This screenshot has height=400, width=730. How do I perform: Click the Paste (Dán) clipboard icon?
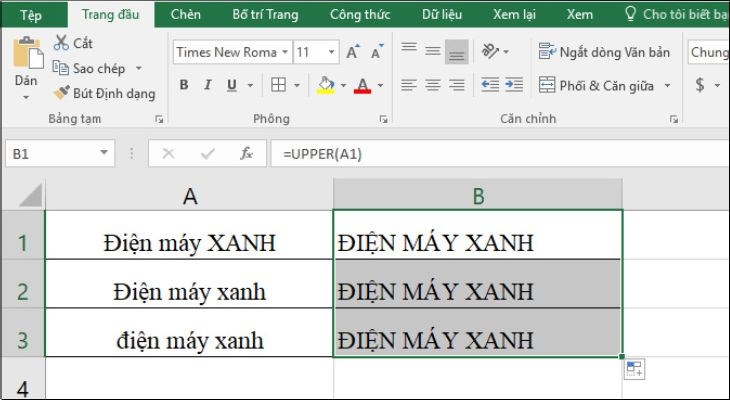tap(27, 53)
